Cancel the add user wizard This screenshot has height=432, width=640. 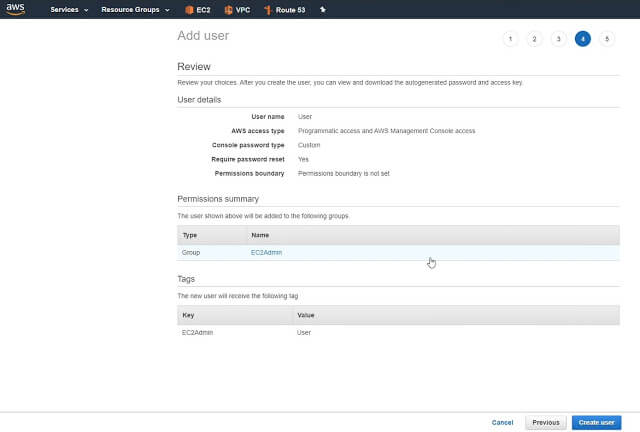[503, 422]
